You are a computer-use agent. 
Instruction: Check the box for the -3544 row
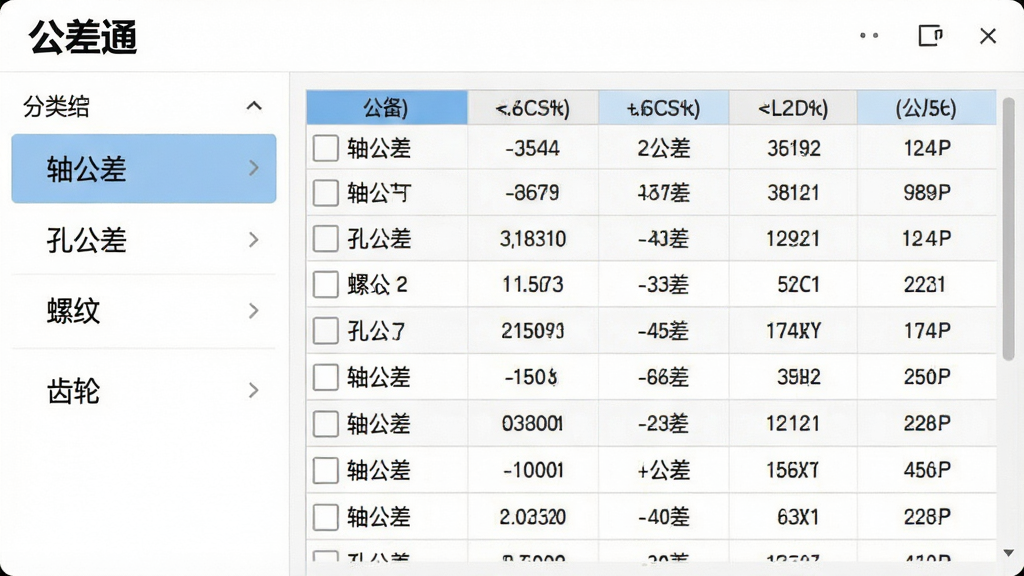tap(325, 148)
